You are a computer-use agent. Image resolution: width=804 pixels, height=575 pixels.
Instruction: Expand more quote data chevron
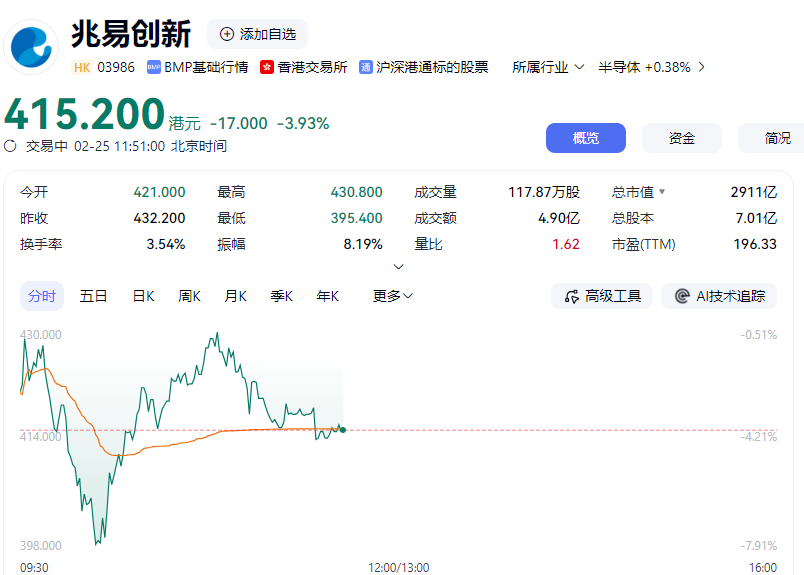(398, 267)
